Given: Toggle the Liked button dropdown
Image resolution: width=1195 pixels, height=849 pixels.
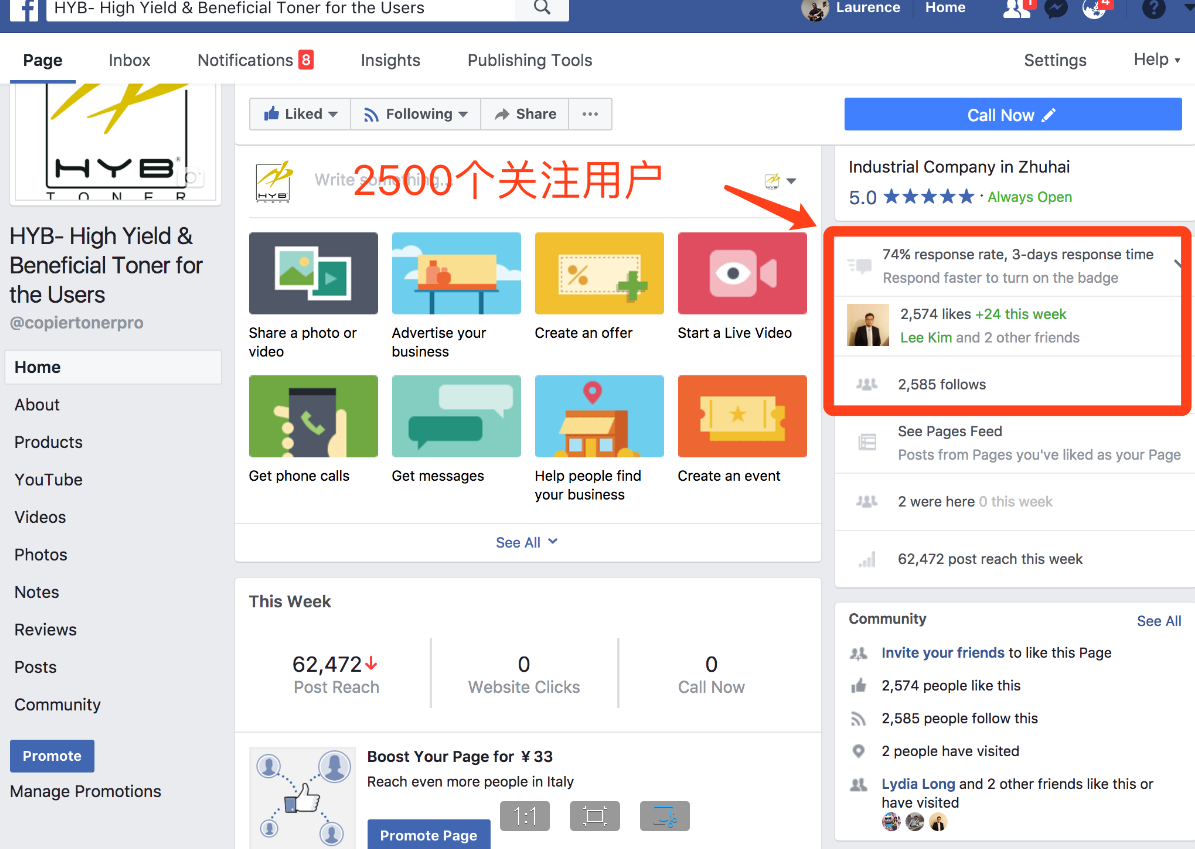Looking at the screenshot, I should click(300, 114).
